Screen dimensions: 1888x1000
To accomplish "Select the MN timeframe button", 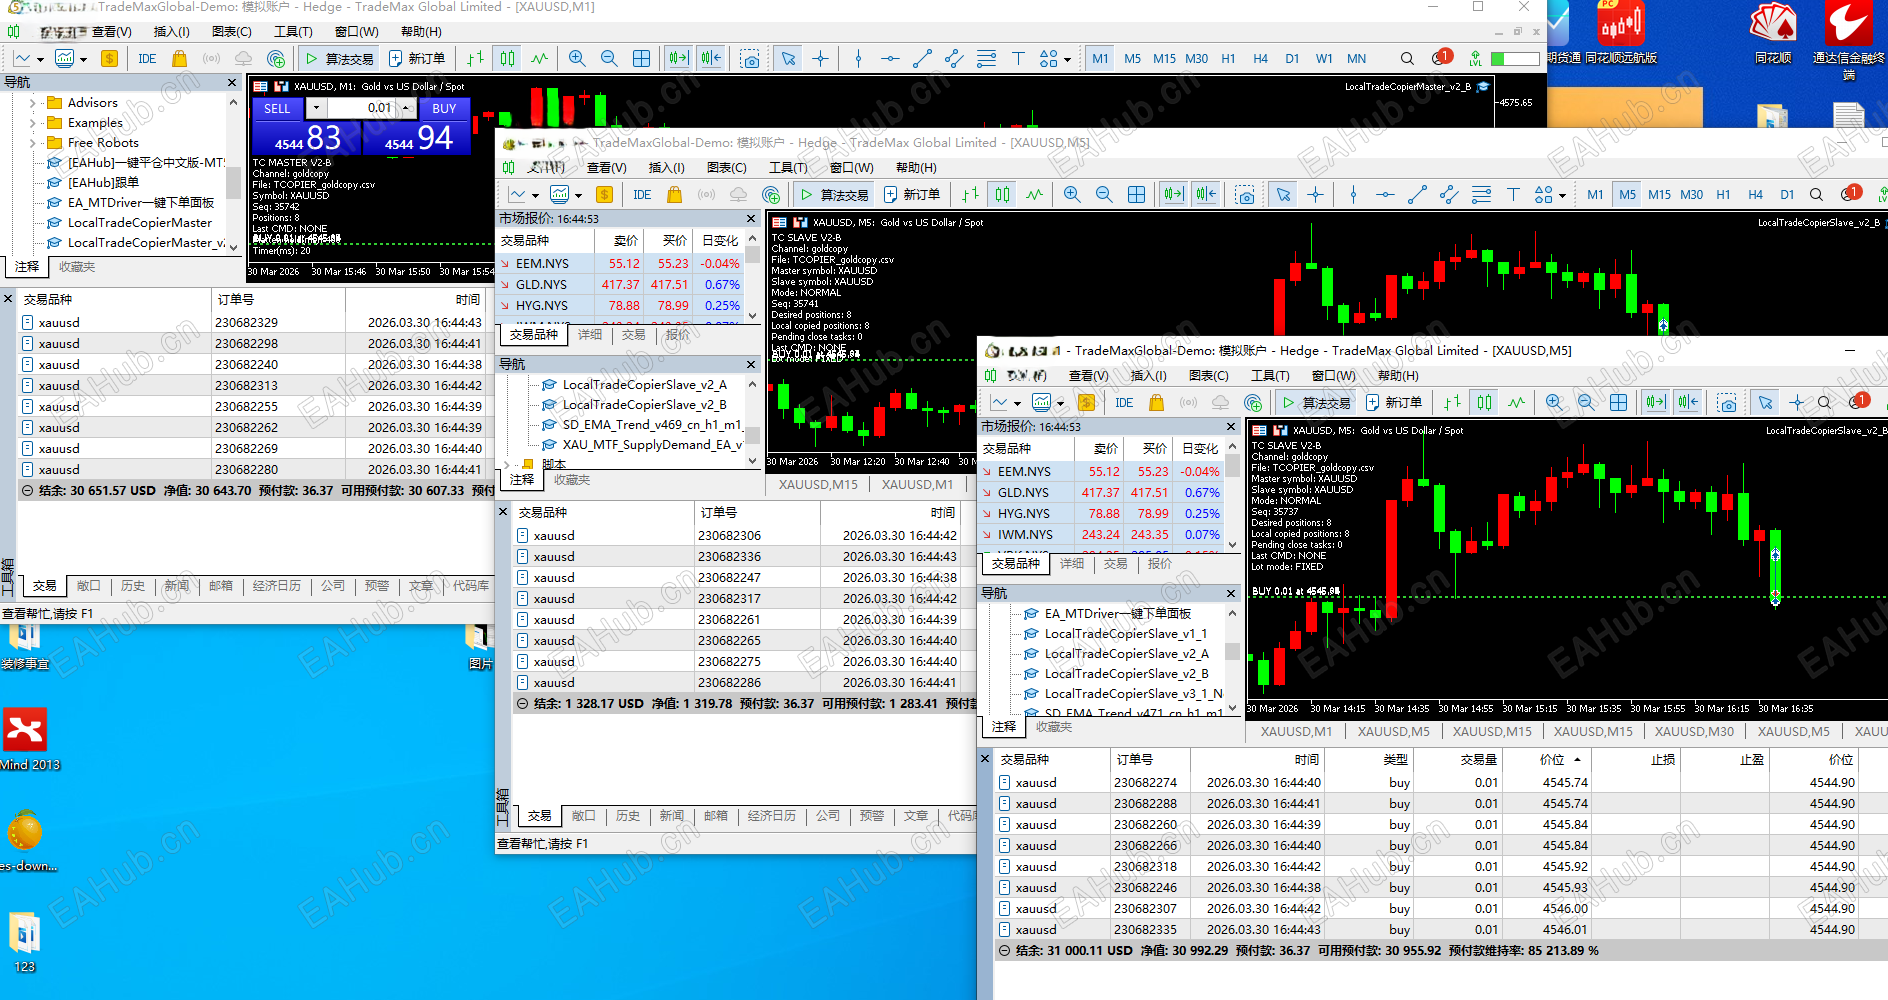I will click(x=1356, y=59).
